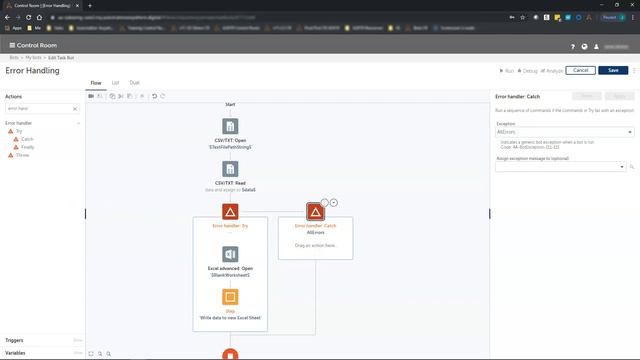Open My bots breadcrumb link

click(x=33, y=58)
